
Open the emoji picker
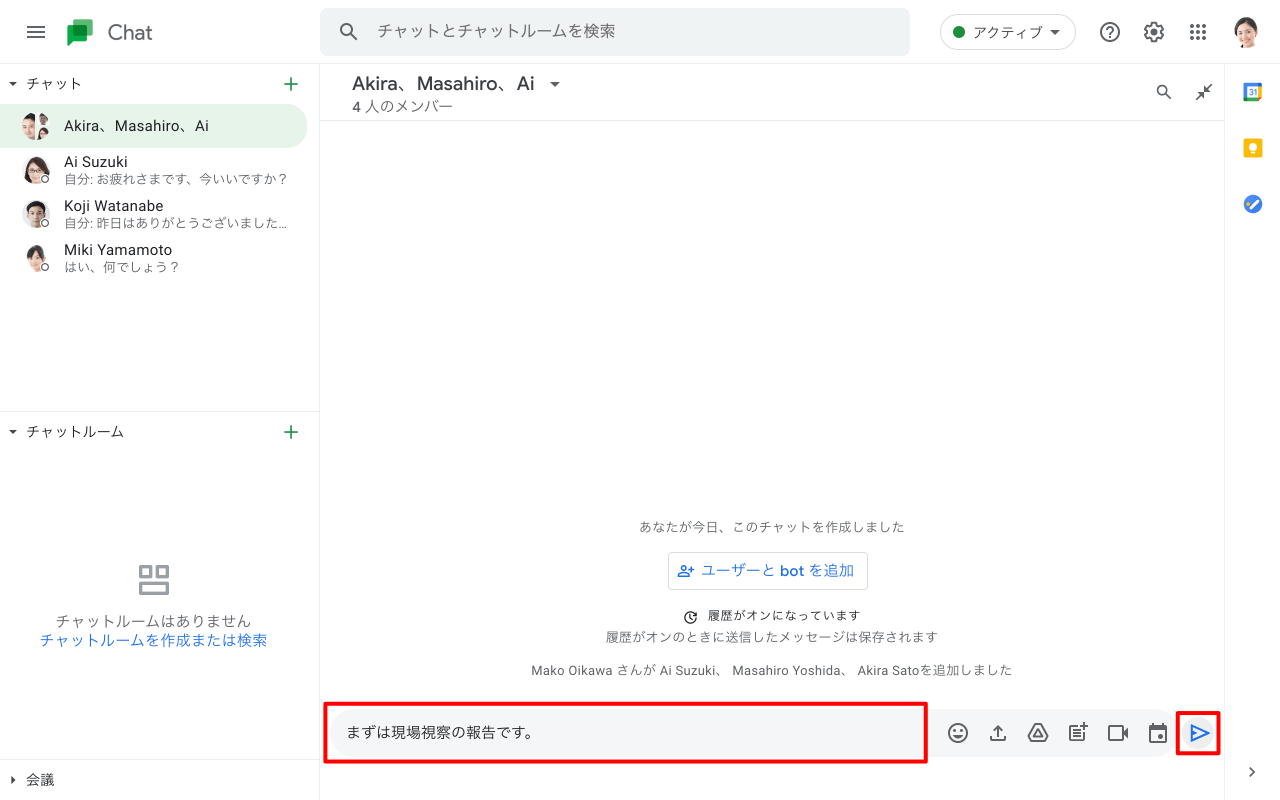958,733
